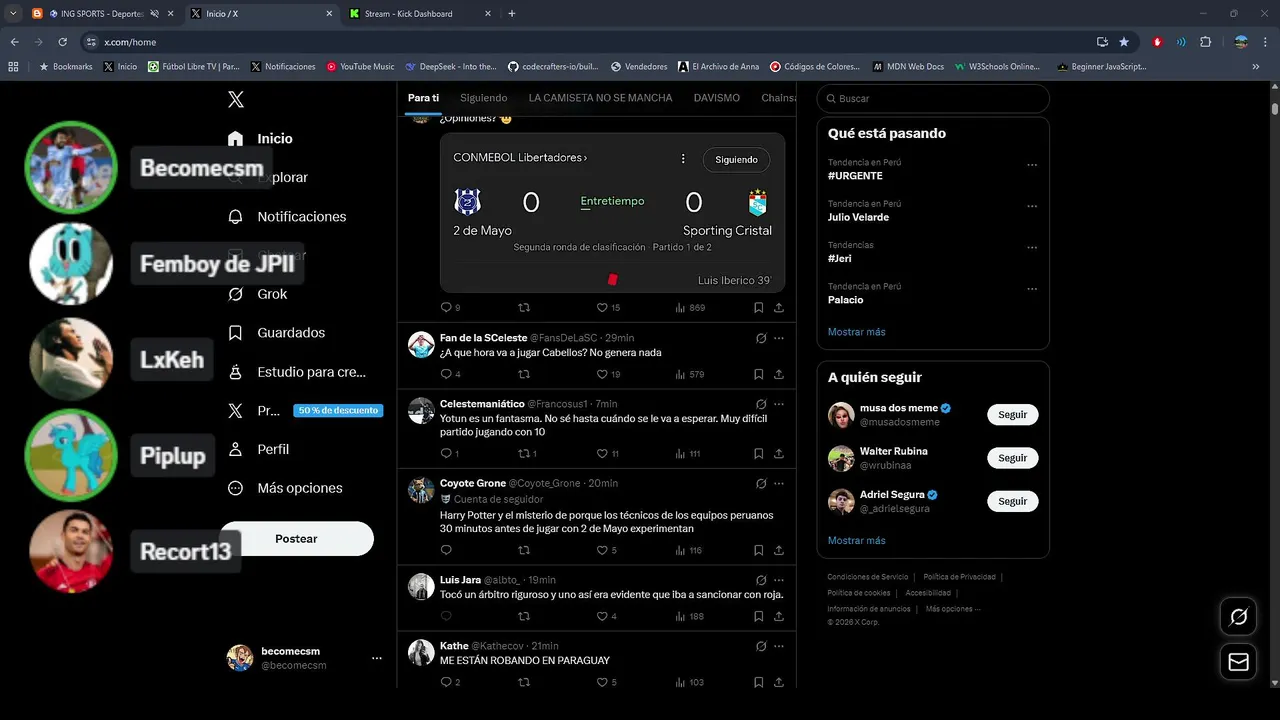Open more options for the #URGENTE trend
The image size is (1280, 720).
click(1032, 165)
